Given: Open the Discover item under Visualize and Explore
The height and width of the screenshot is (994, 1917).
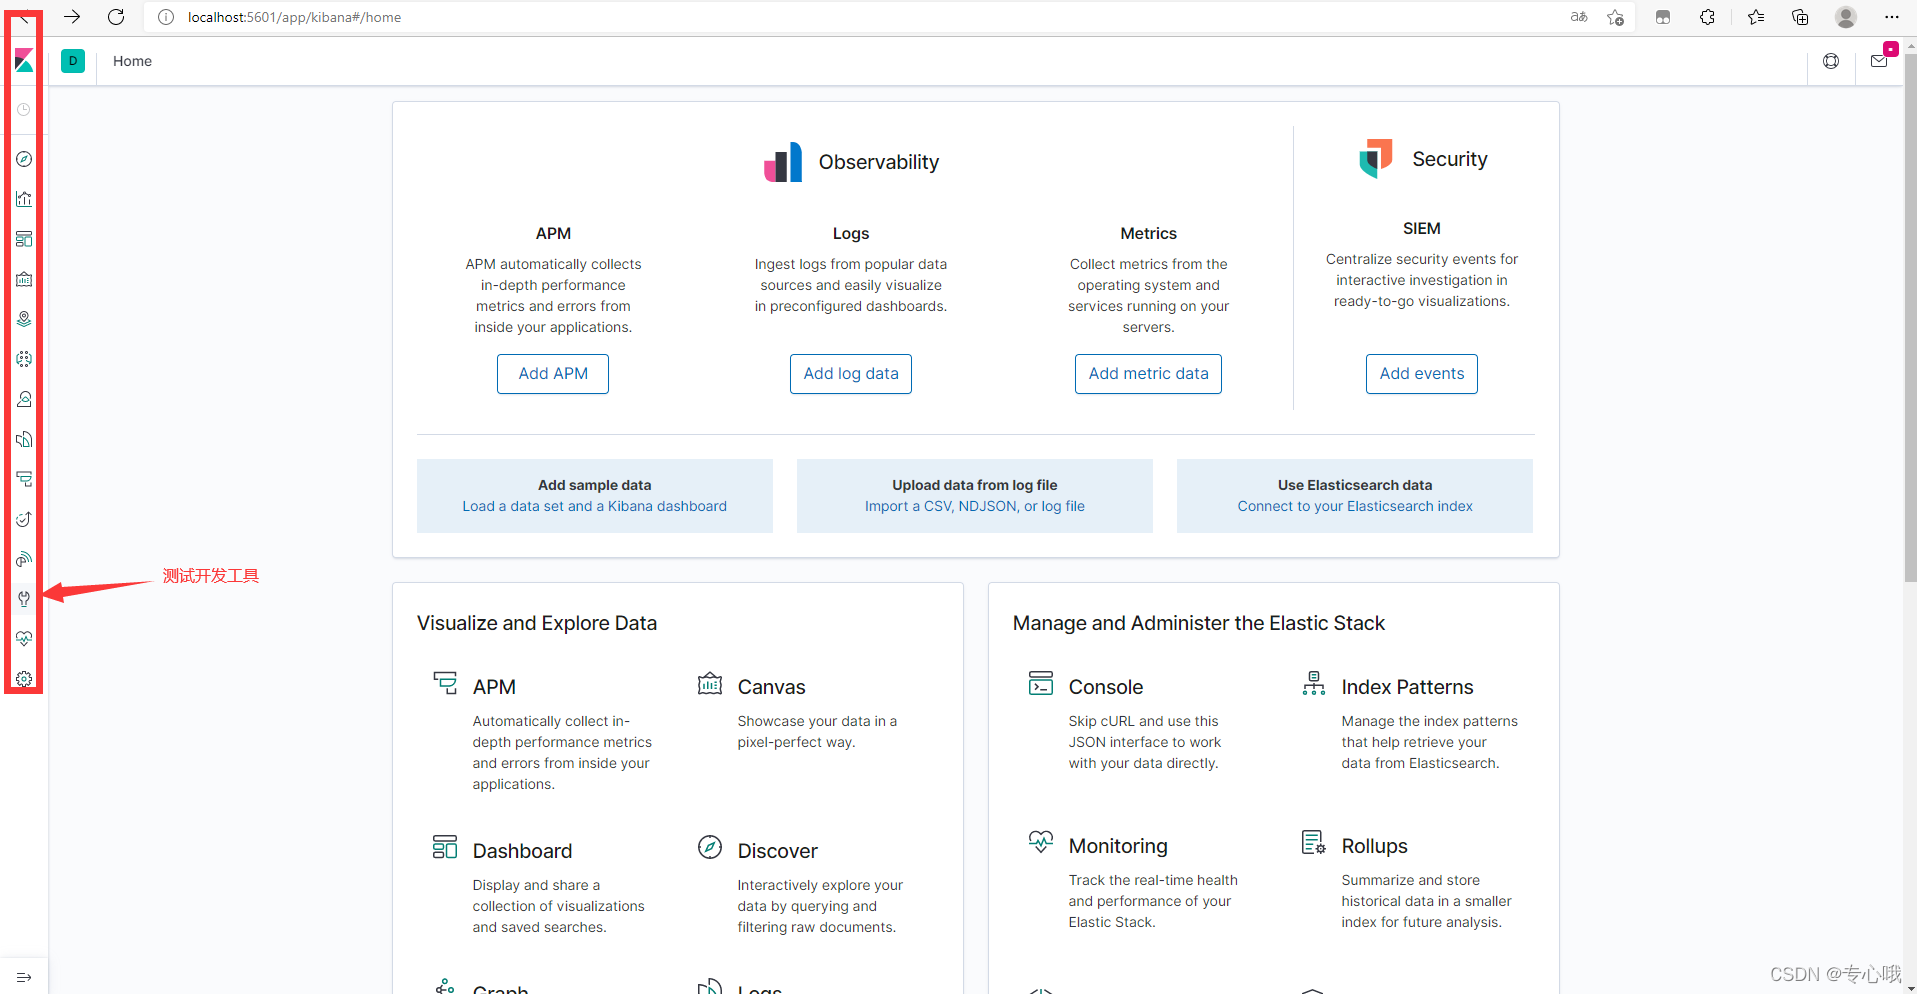Looking at the screenshot, I should 777,851.
